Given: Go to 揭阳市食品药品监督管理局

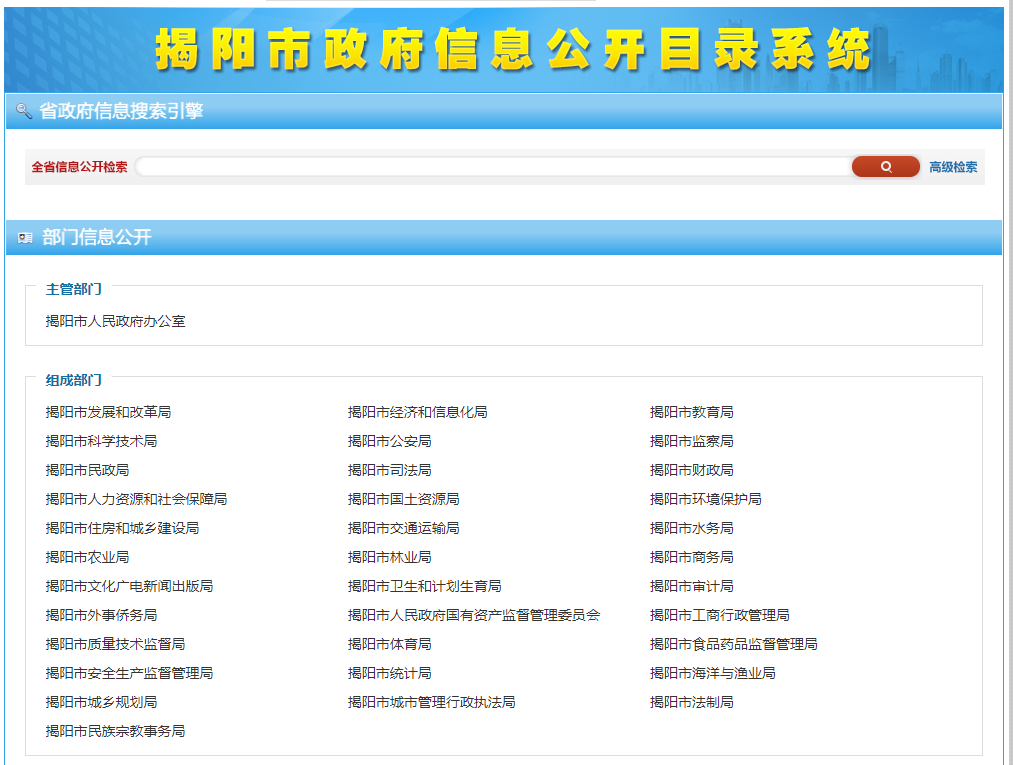Looking at the screenshot, I should [733, 645].
